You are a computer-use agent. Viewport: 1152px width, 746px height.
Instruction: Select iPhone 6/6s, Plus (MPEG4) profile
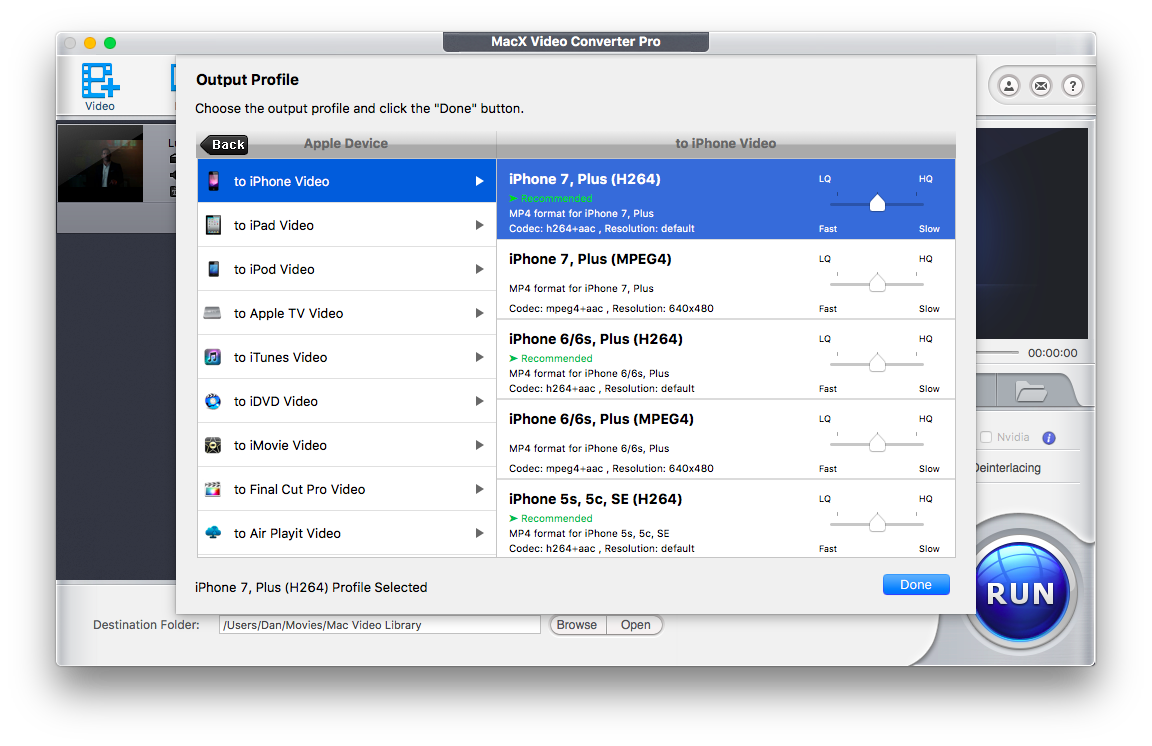tap(726, 440)
